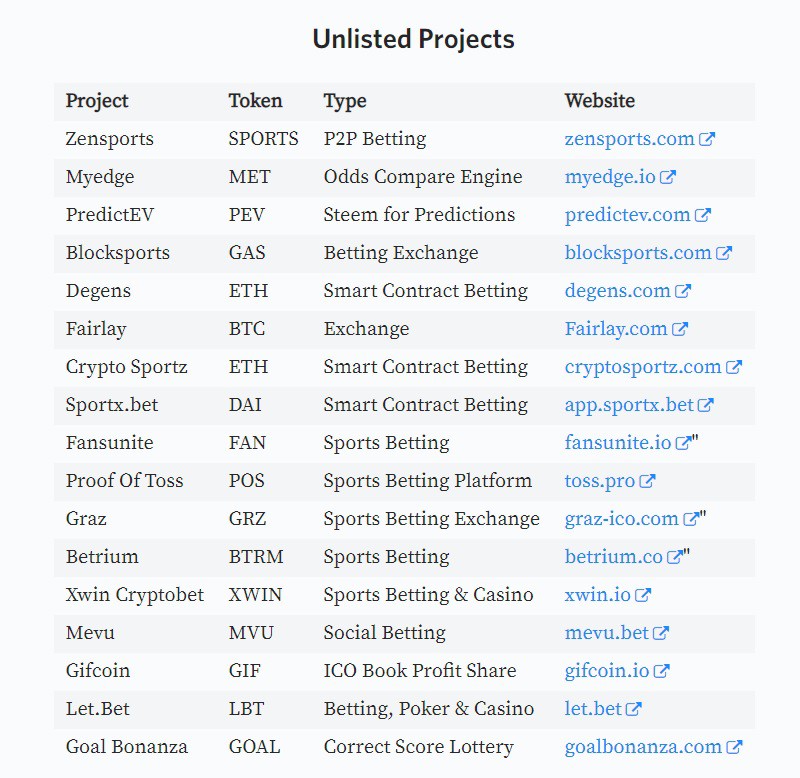Click the Token column header
The image size is (800, 778).
pyautogui.click(x=255, y=101)
